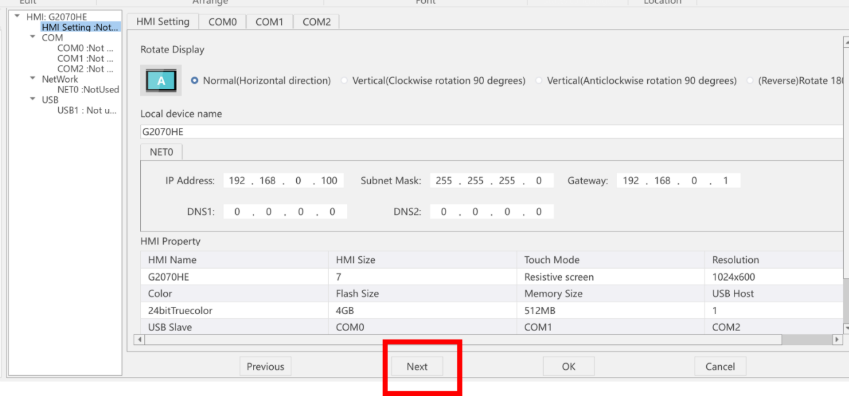
Task: Collapse the NetWork tree node
Action: tap(33, 79)
